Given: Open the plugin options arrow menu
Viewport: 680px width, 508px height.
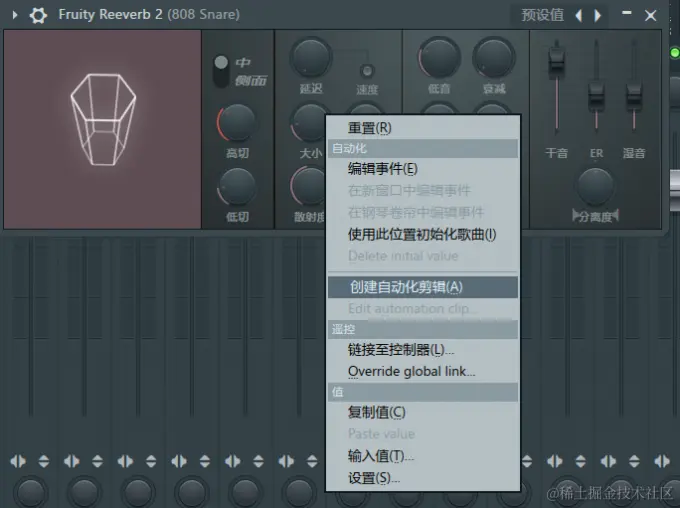Looking at the screenshot, I should pos(15,15).
